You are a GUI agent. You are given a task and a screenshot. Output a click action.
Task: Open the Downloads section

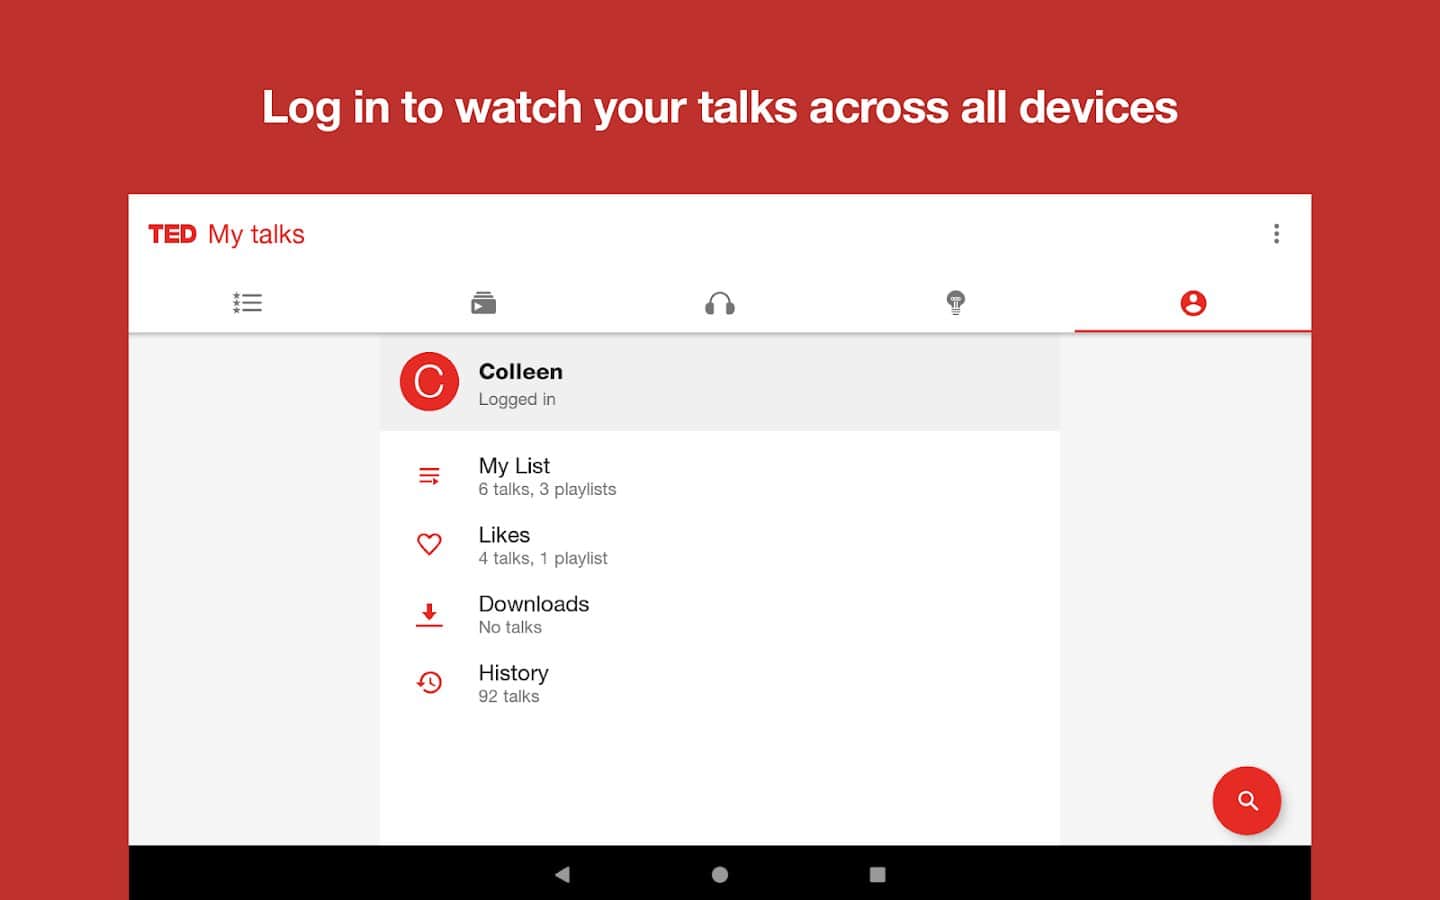pos(534,614)
